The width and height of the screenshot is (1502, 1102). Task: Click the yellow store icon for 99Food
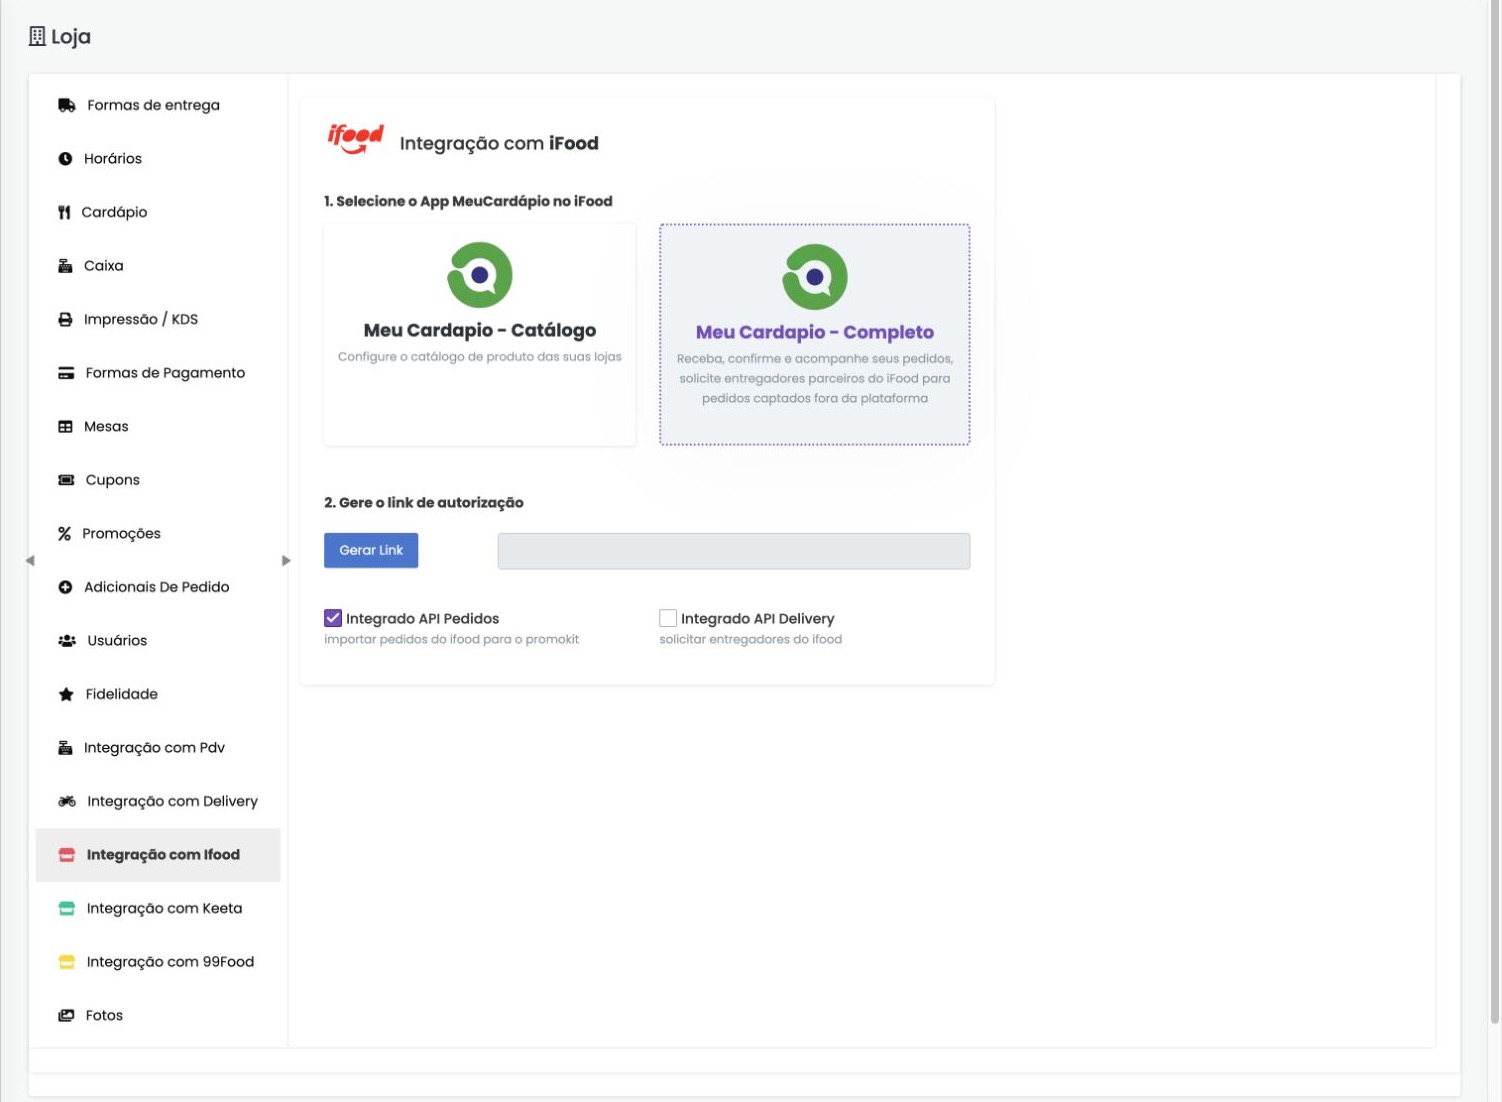coord(67,962)
